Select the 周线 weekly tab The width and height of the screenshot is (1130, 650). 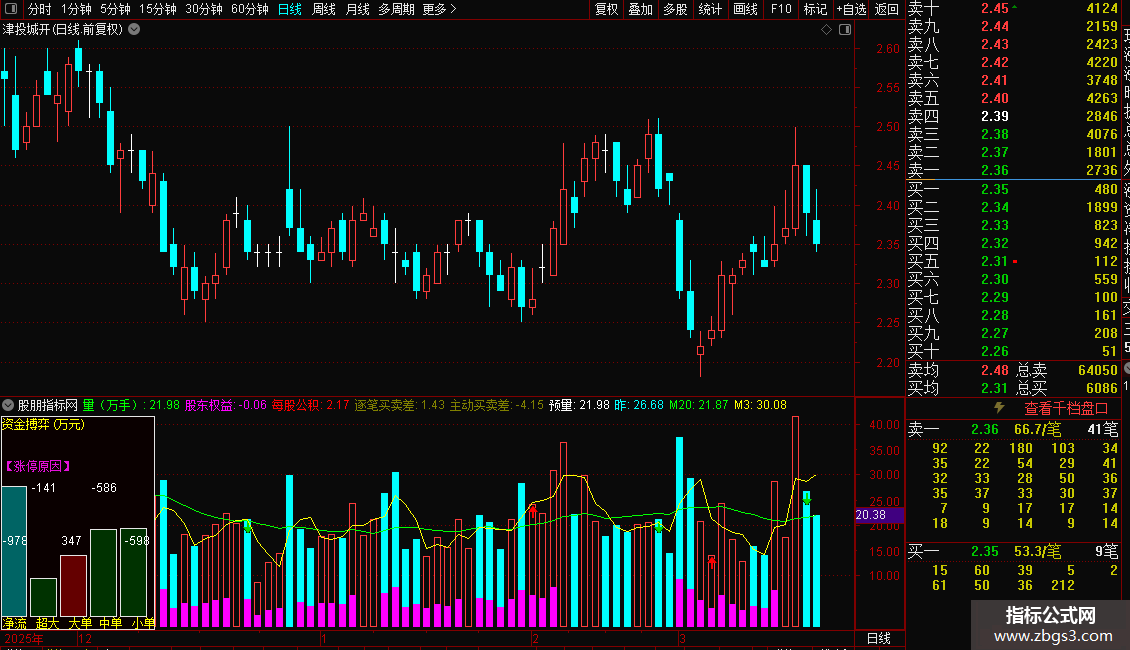pos(324,9)
